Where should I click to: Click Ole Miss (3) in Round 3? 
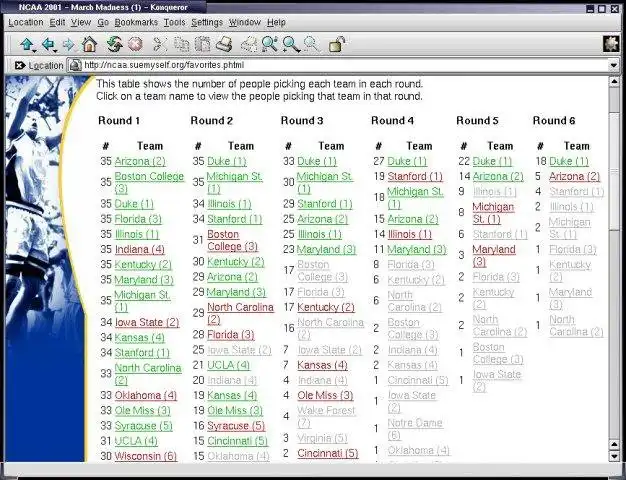[325, 395]
